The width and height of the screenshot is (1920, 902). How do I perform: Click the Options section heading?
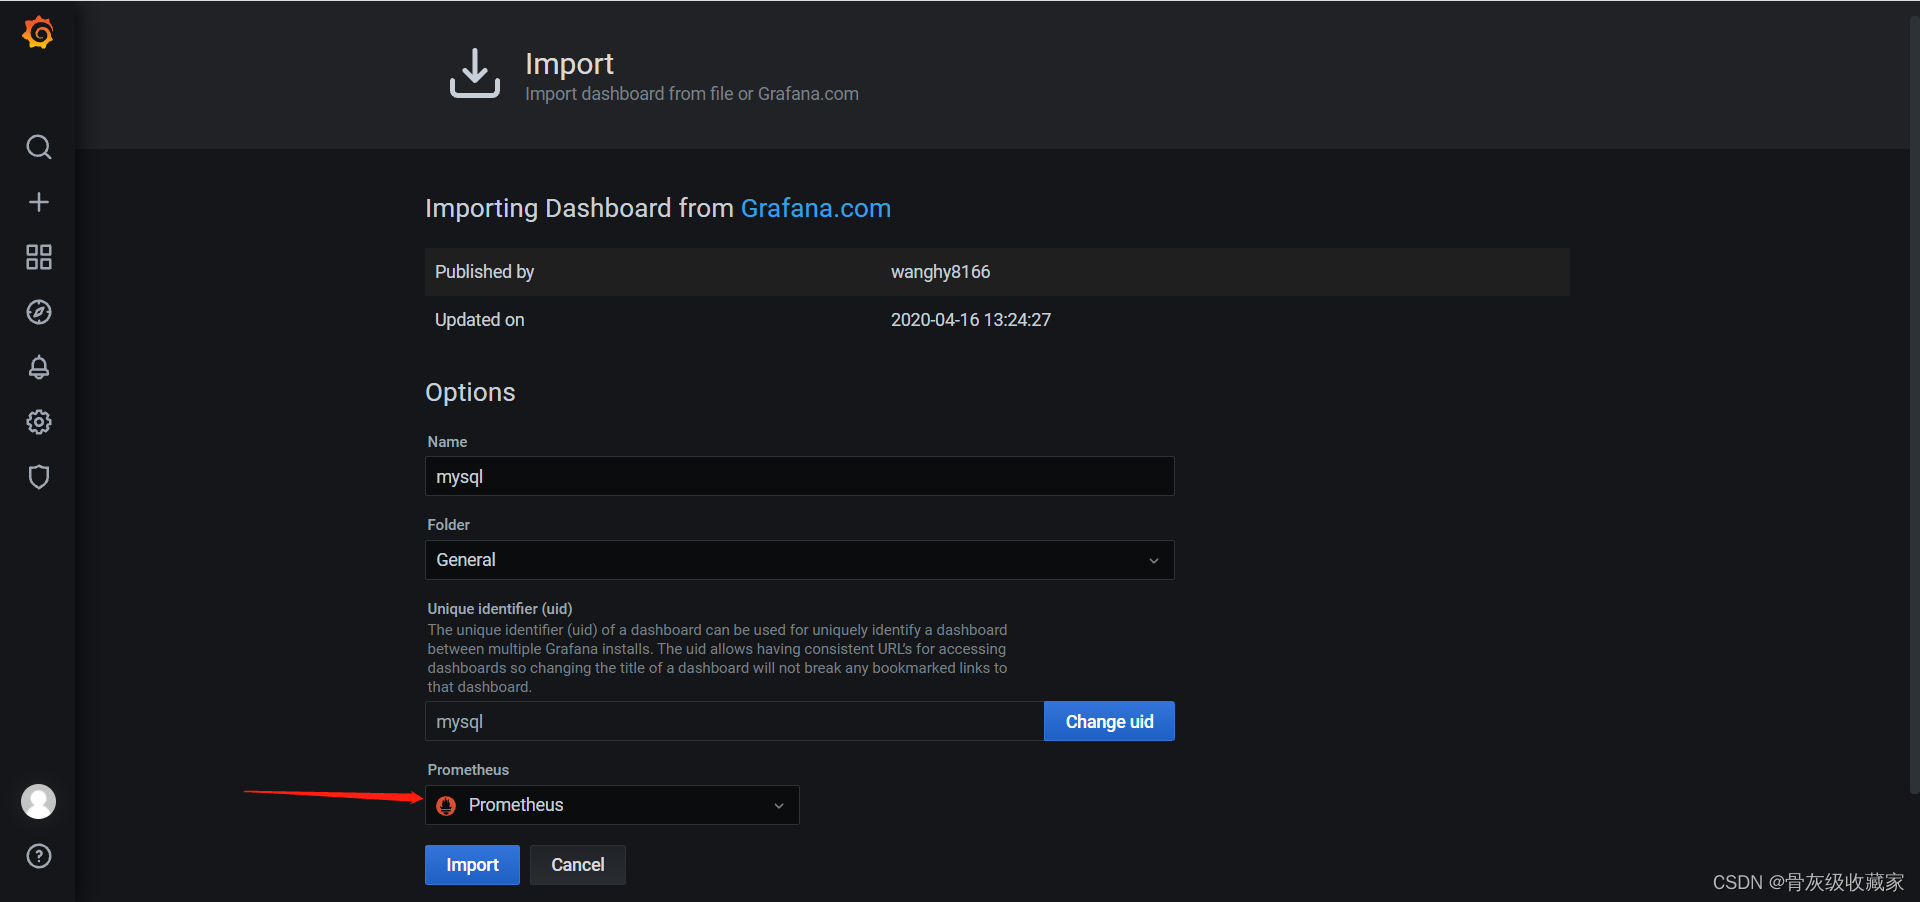[470, 392]
